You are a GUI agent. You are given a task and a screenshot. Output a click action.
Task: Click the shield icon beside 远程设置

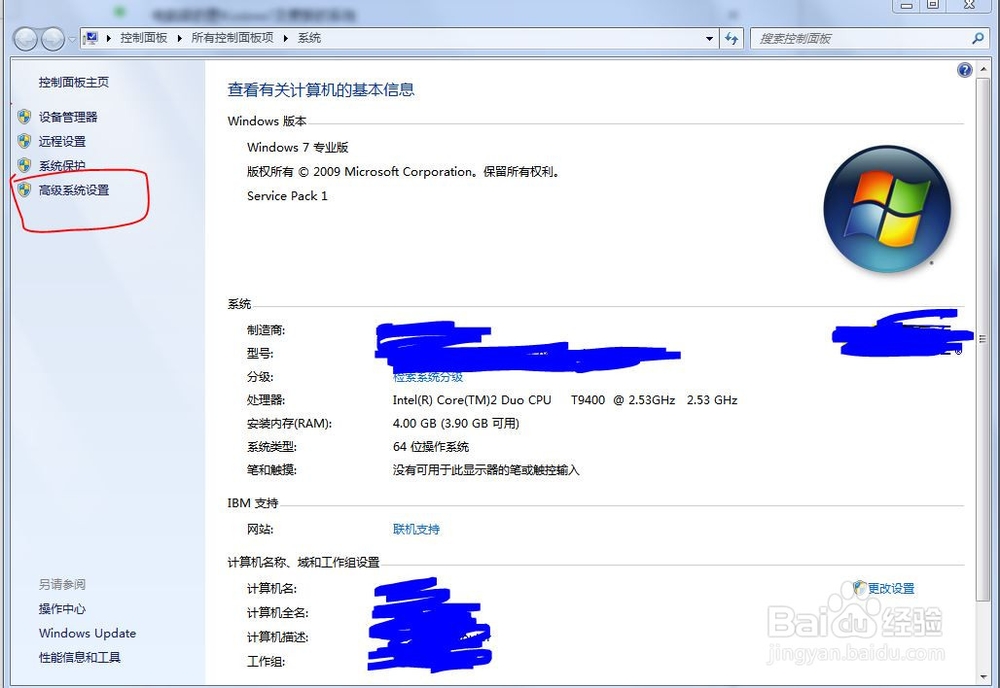coord(24,141)
